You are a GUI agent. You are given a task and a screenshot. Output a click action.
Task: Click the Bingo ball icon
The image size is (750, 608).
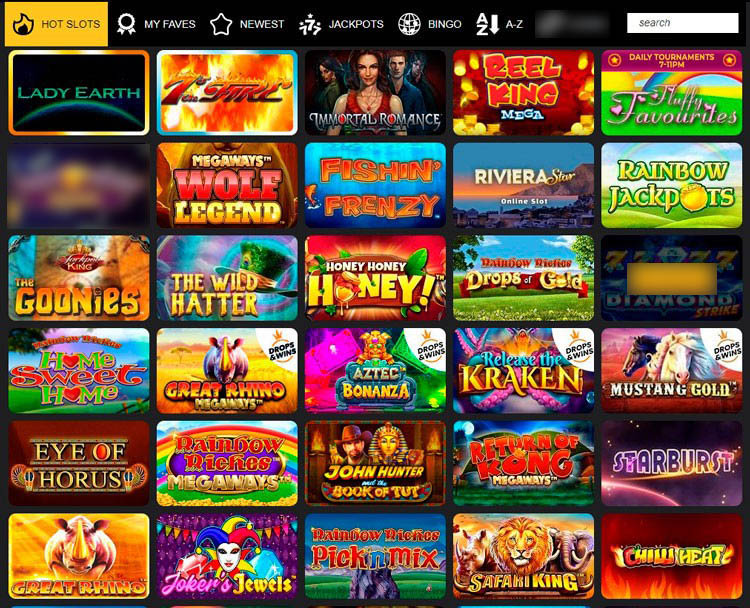click(409, 24)
